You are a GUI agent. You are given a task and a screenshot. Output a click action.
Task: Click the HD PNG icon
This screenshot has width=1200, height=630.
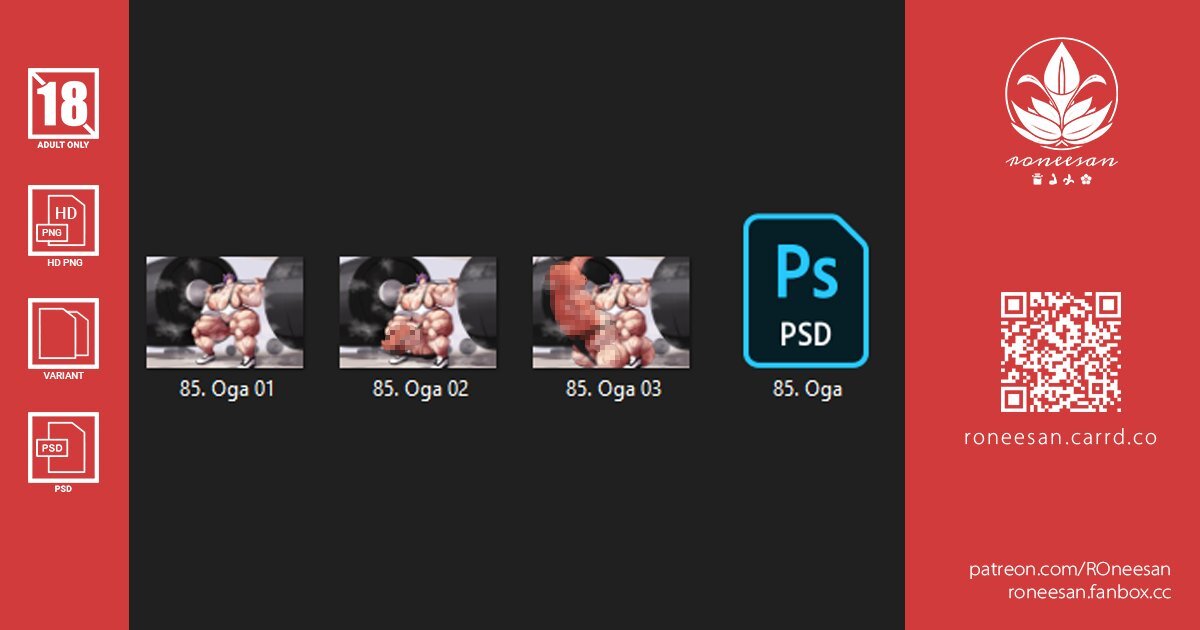point(64,220)
